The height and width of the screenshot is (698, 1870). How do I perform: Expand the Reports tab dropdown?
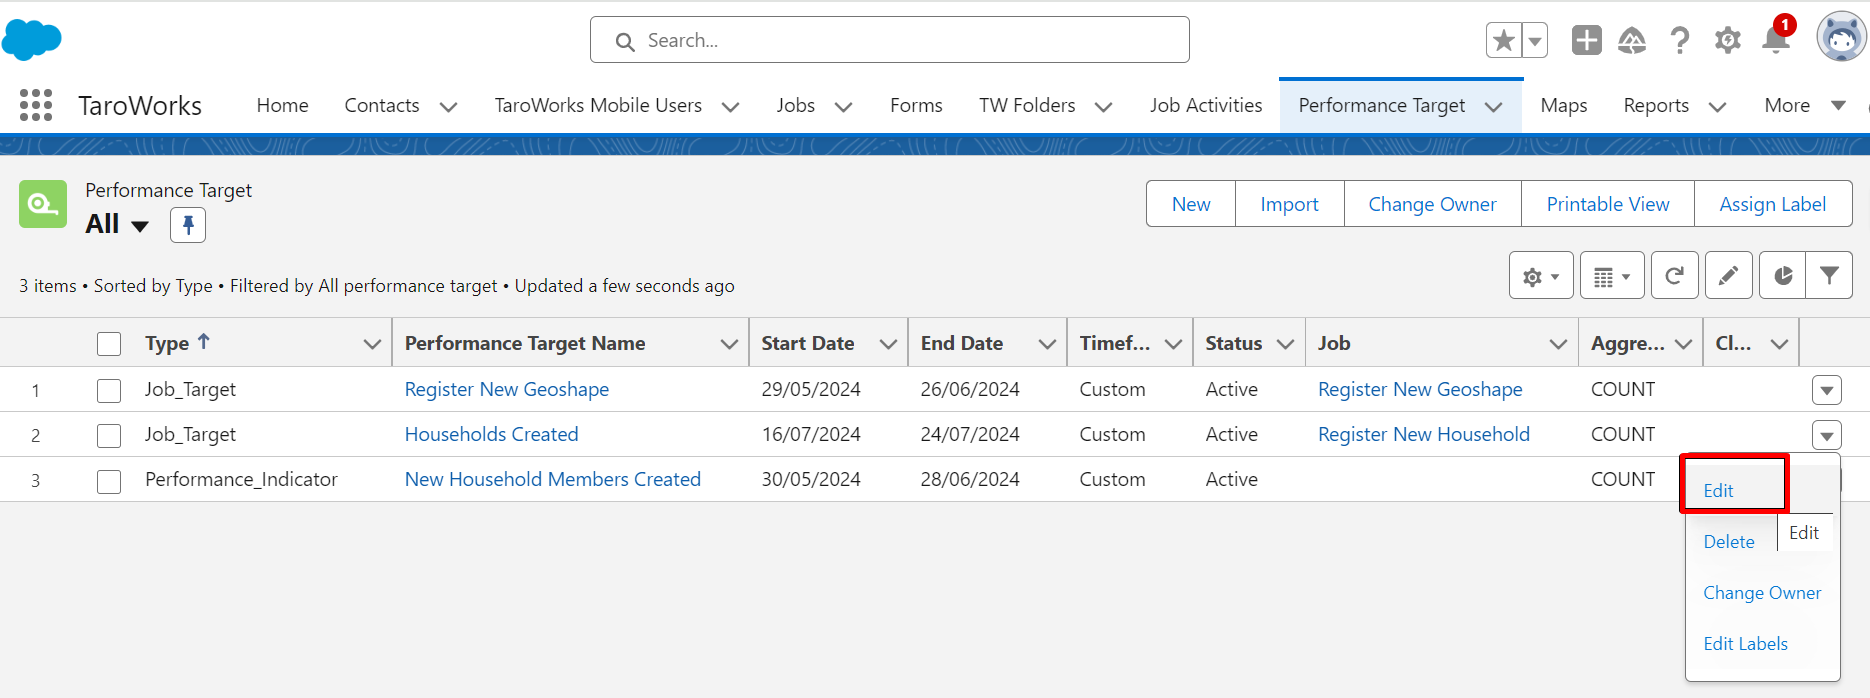(1717, 107)
